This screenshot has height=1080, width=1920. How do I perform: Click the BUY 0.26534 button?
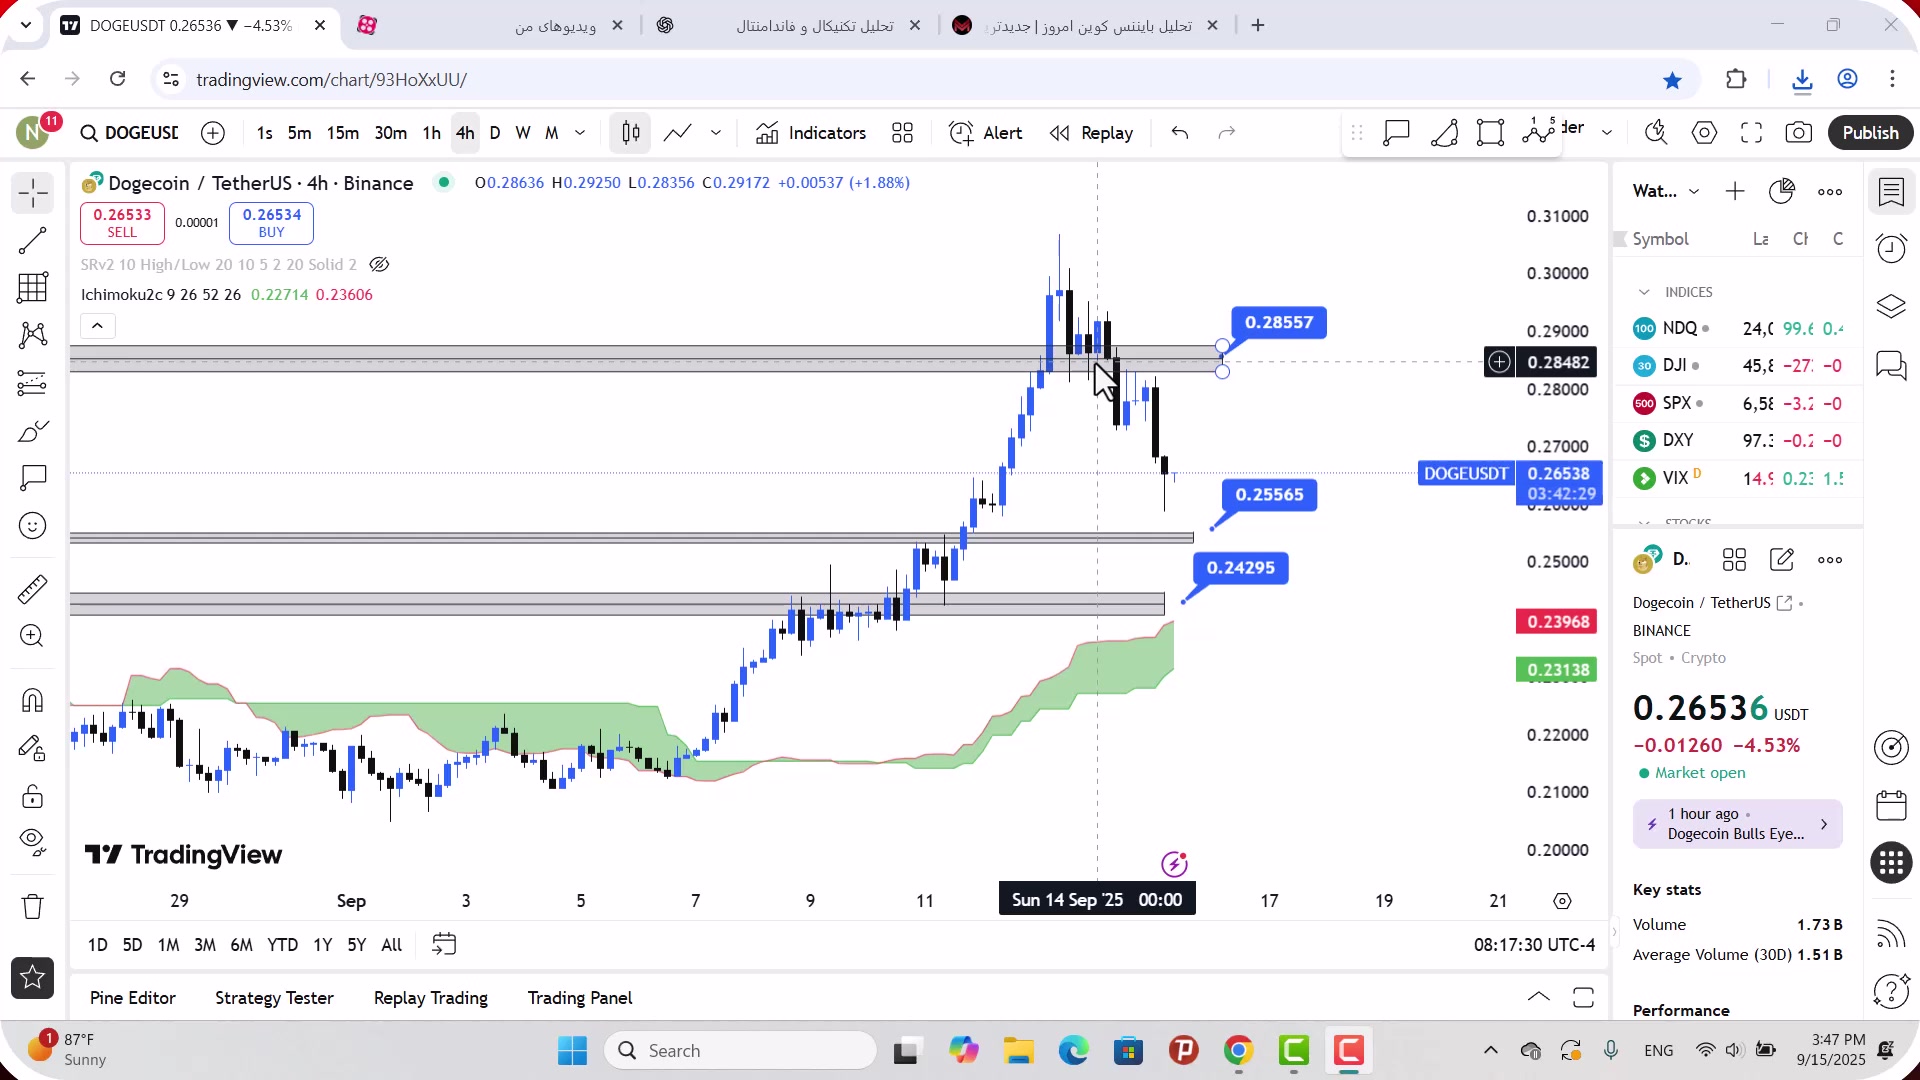point(271,223)
